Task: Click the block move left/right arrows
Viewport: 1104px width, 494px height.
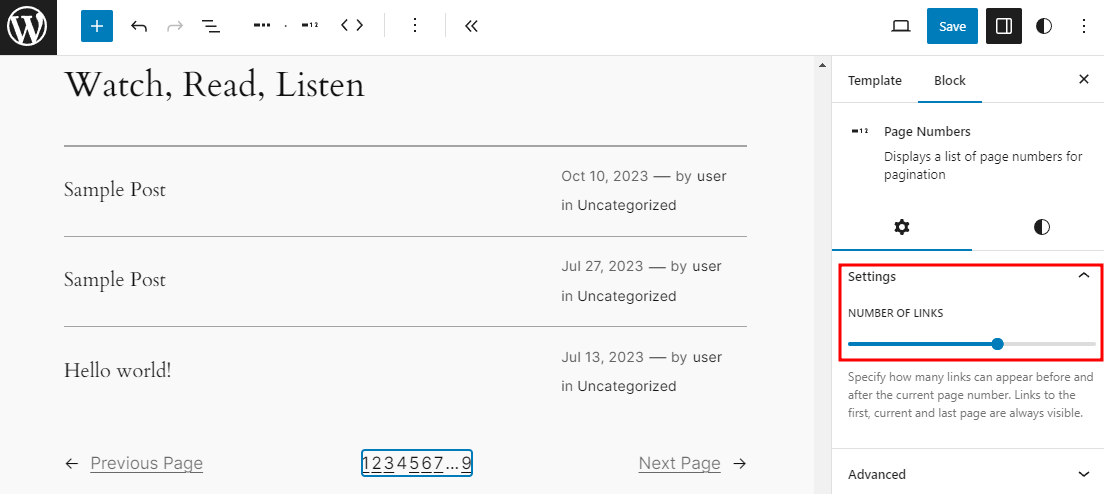Action: 352,26
